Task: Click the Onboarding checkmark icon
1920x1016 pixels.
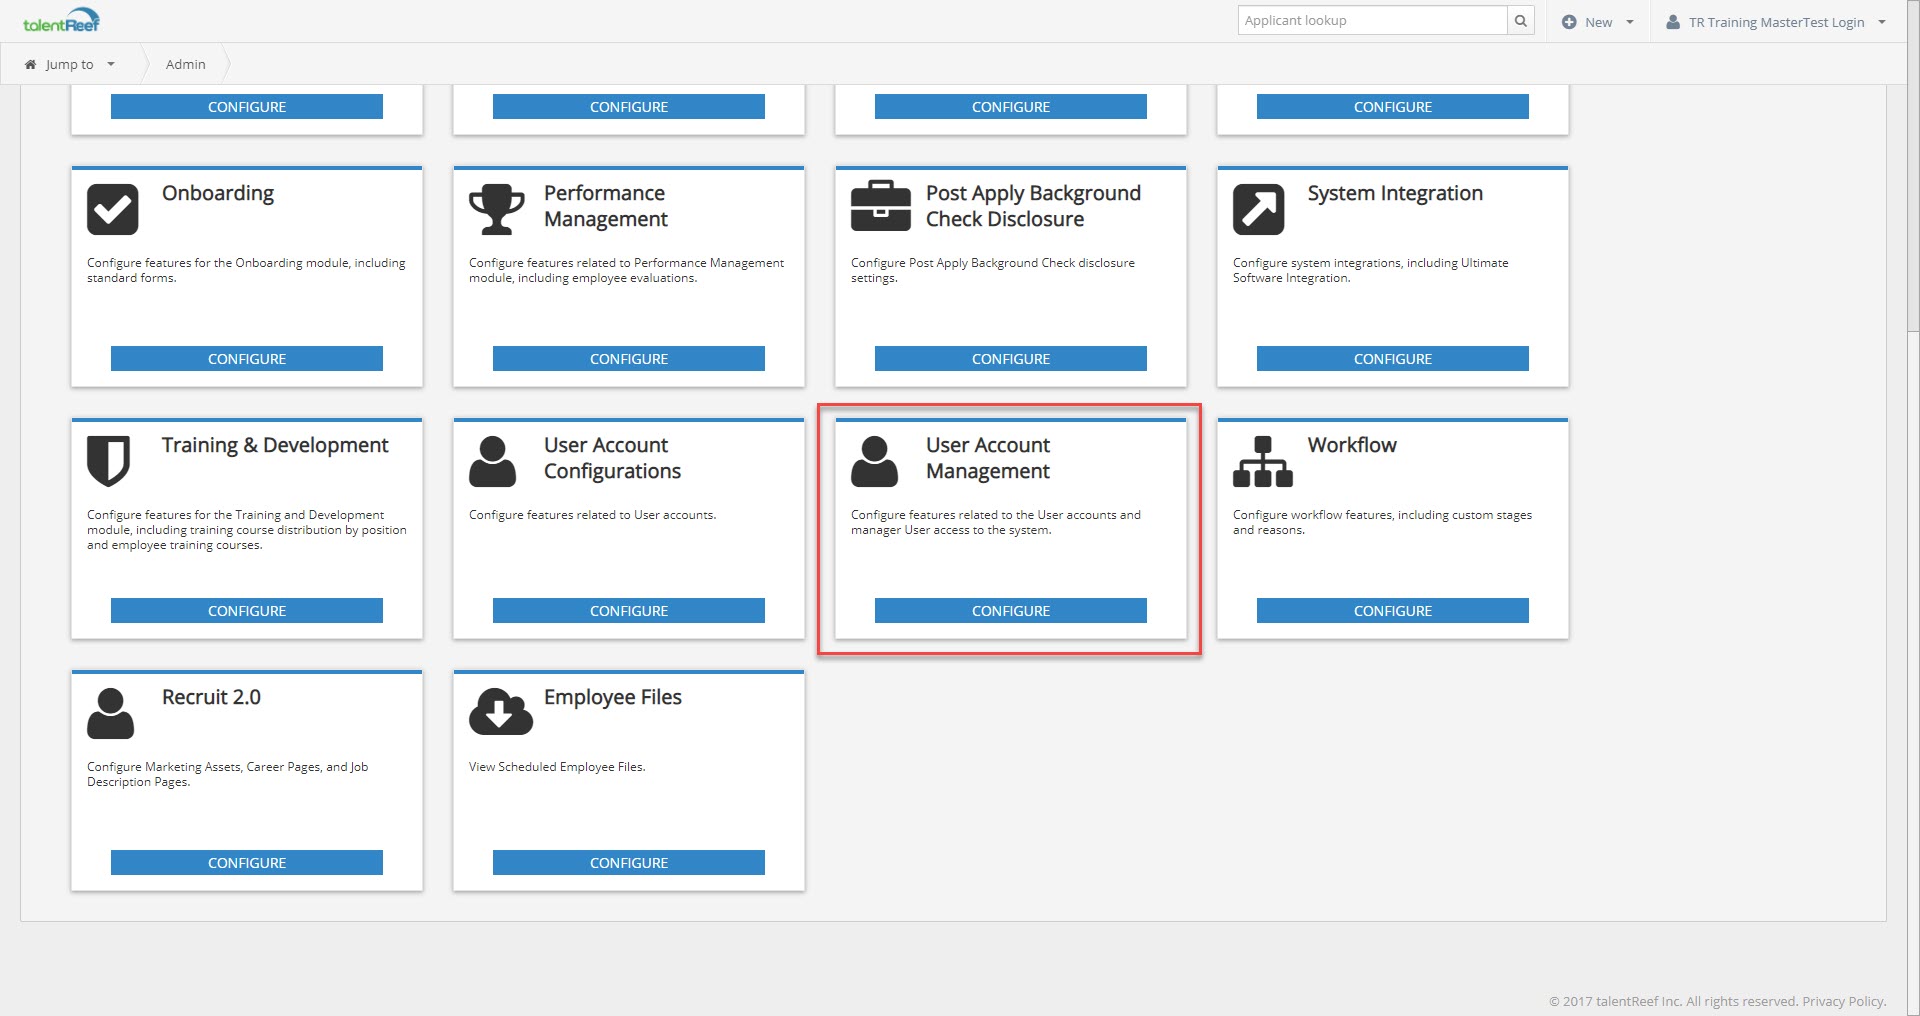Action: (112, 209)
